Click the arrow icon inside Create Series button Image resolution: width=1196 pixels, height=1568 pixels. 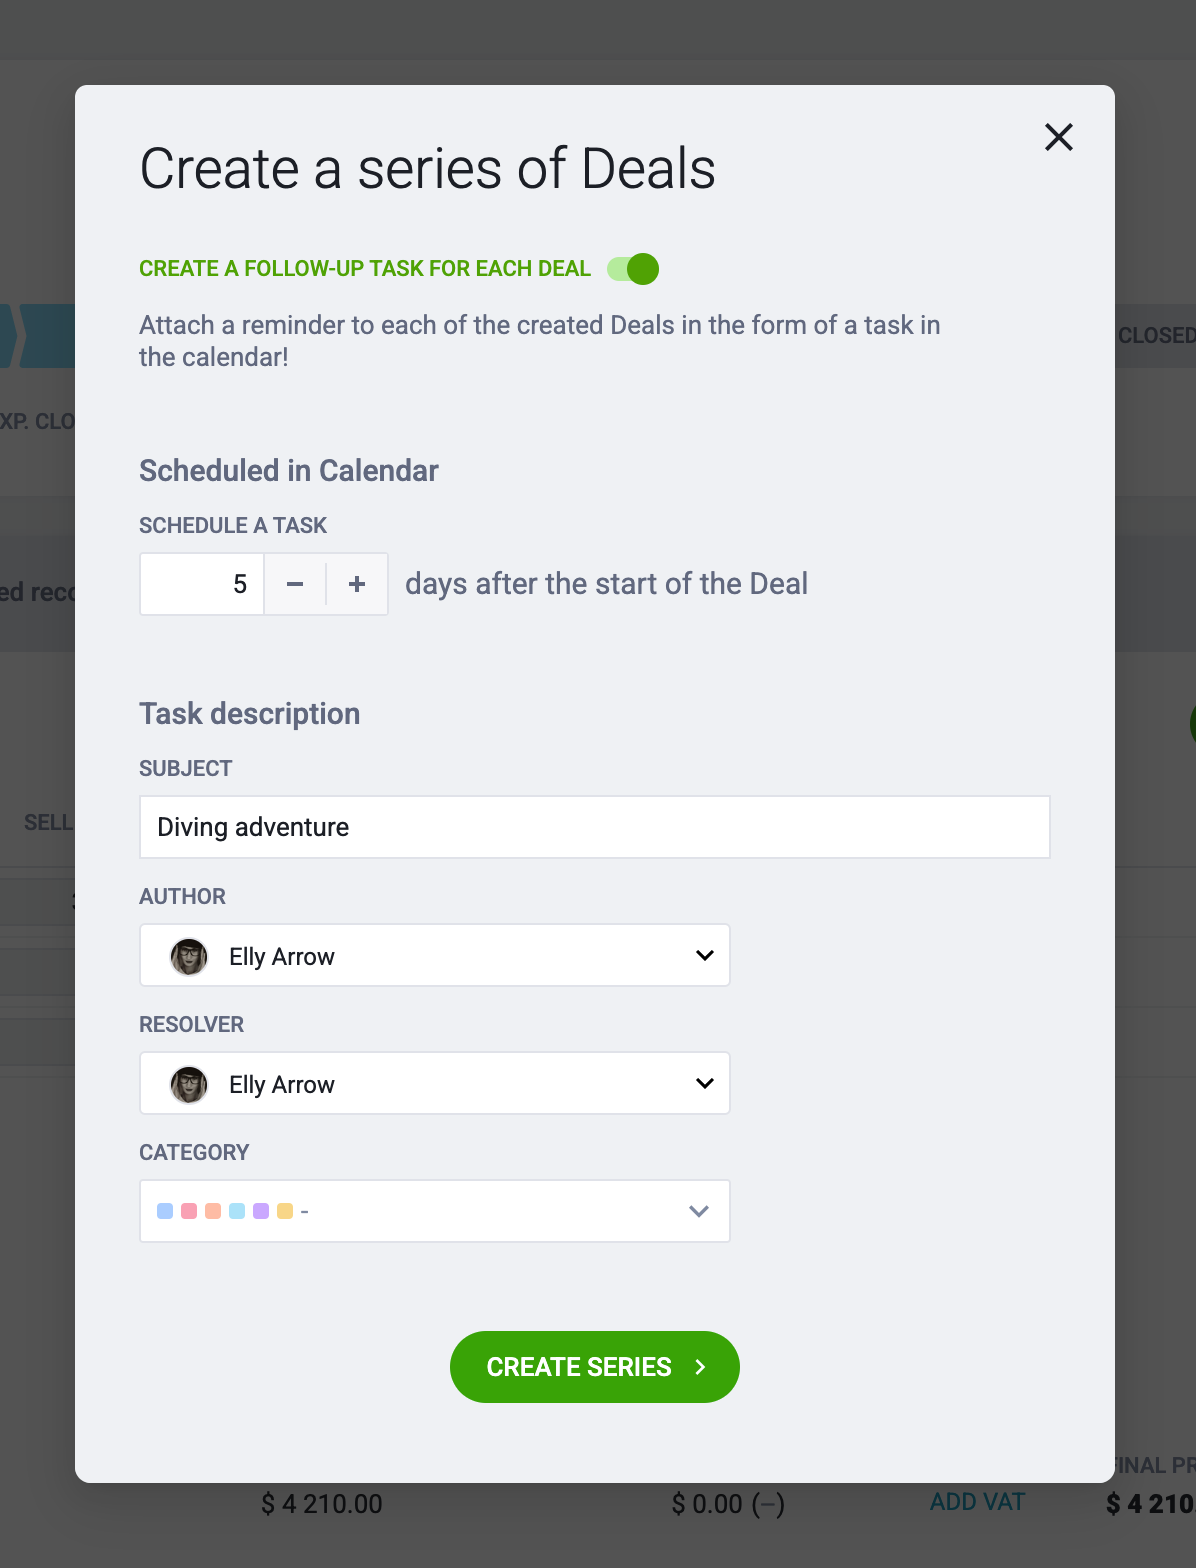(x=700, y=1367)
